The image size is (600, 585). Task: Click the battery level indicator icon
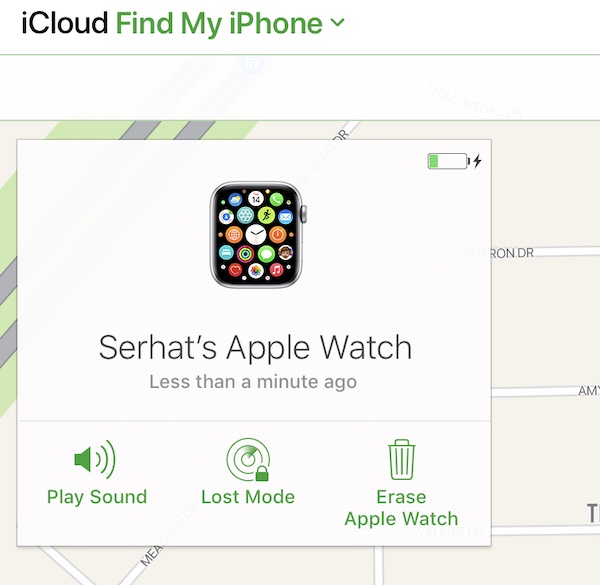click(448, 161)
